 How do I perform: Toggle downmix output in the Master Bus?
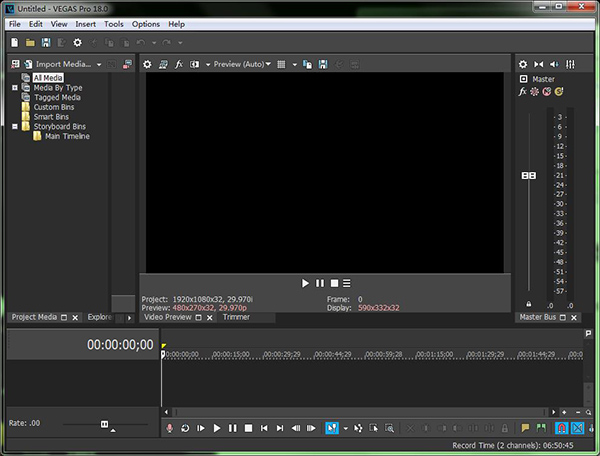tap(539, 64)
